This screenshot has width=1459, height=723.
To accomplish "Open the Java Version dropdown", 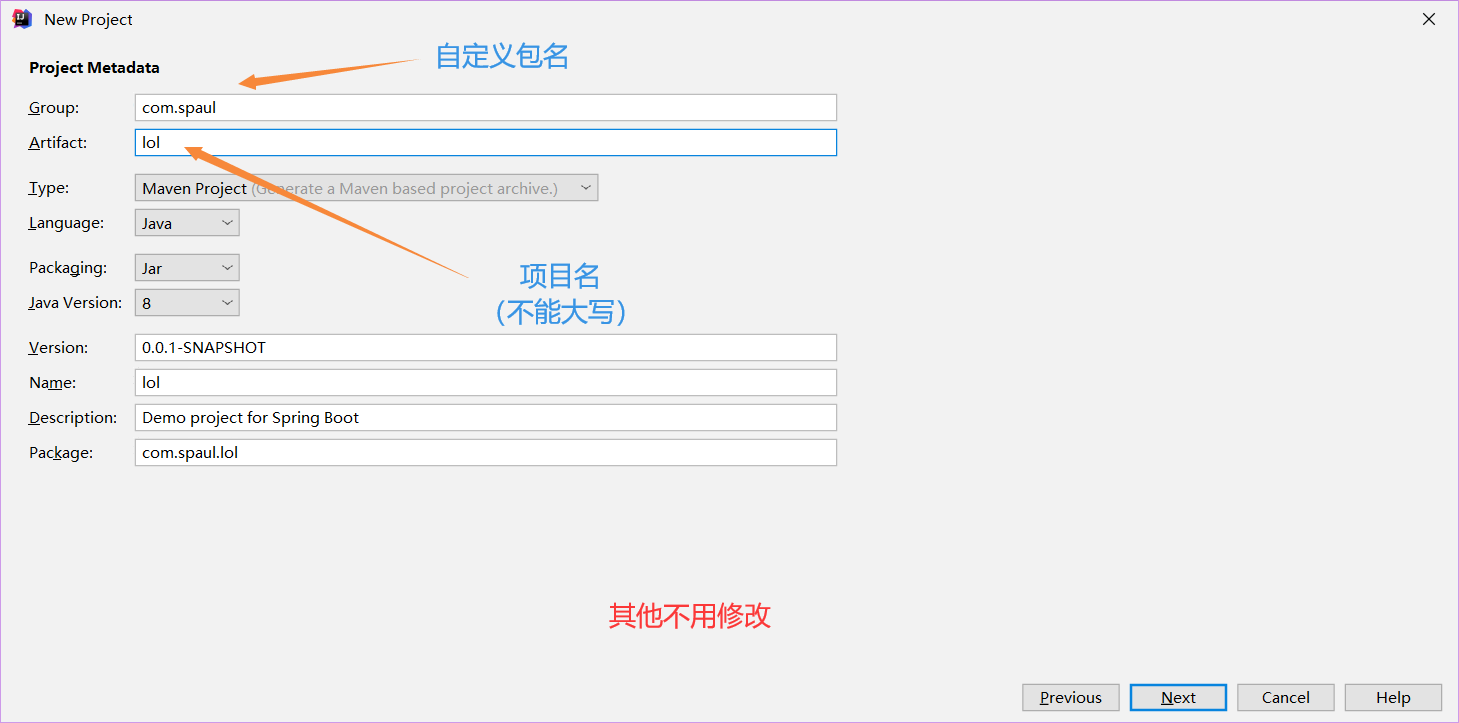I will [x=187, y=303].
